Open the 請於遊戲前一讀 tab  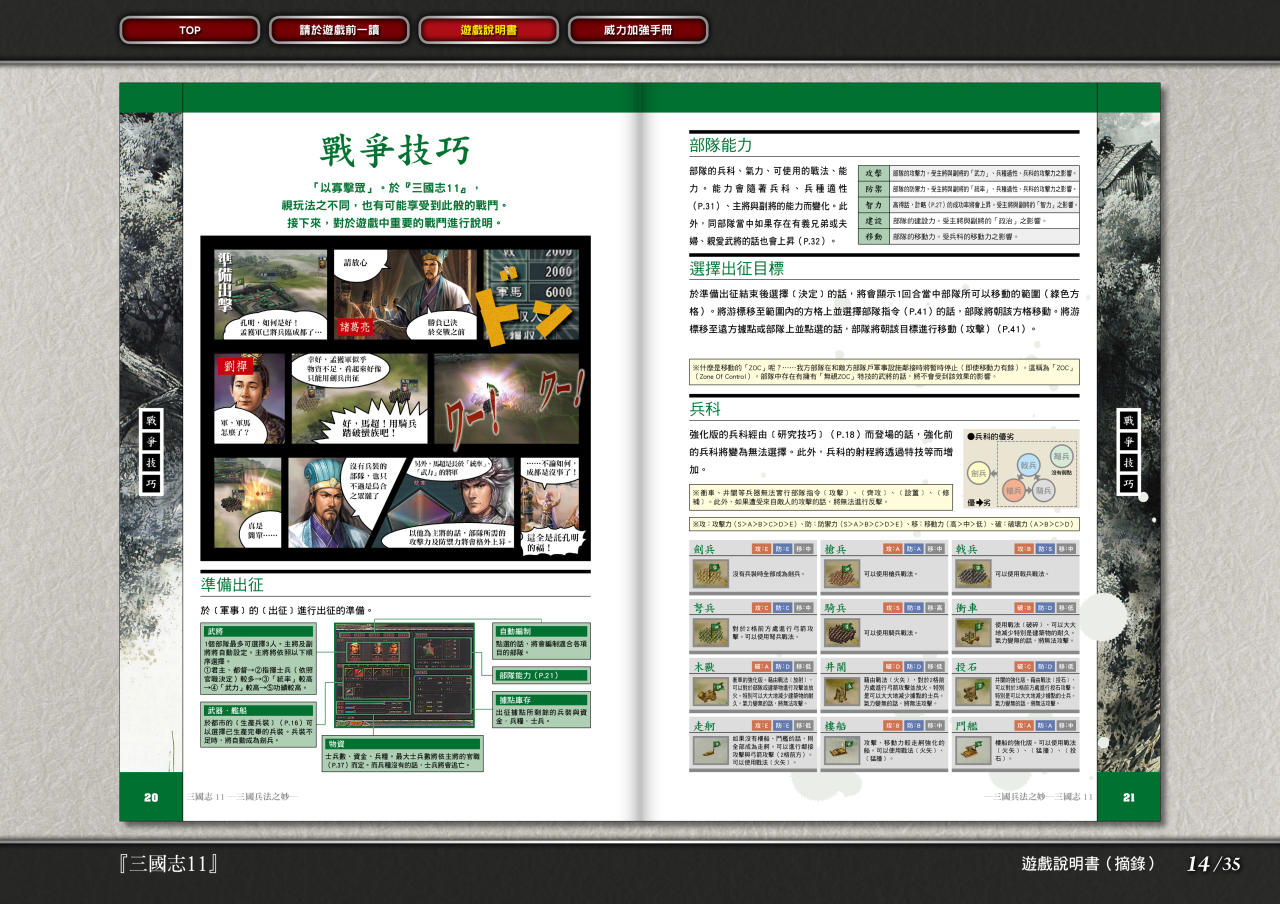(x=339, y=30)
